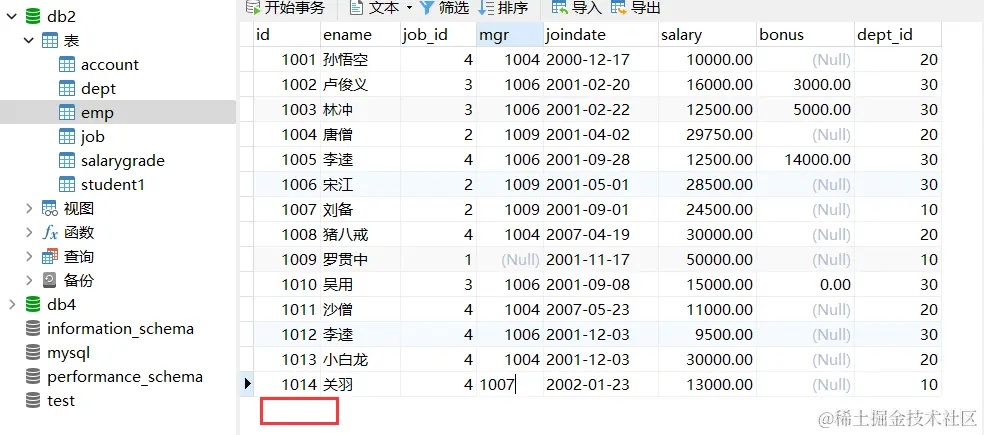Image resolution: width=984 pixels, height=435 pixels.
Task: Click the joindate cell 2007-05-23
Action: [601, 309]
